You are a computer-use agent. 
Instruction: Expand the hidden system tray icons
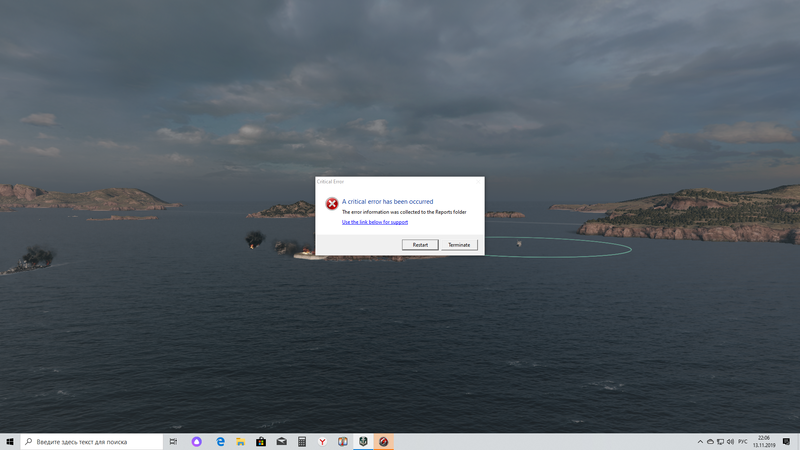point(700,442)
